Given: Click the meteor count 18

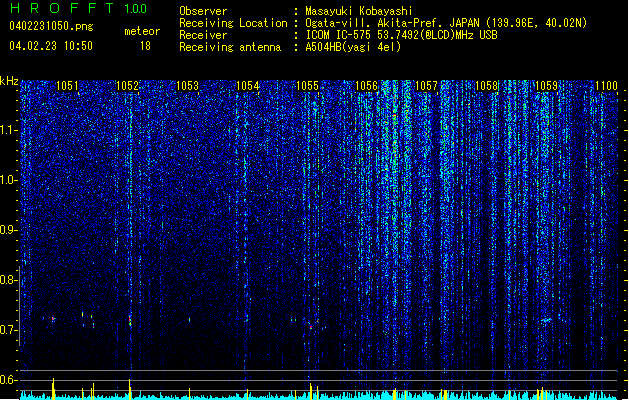Looking at the screenshot, I should (x=145, y=46).
